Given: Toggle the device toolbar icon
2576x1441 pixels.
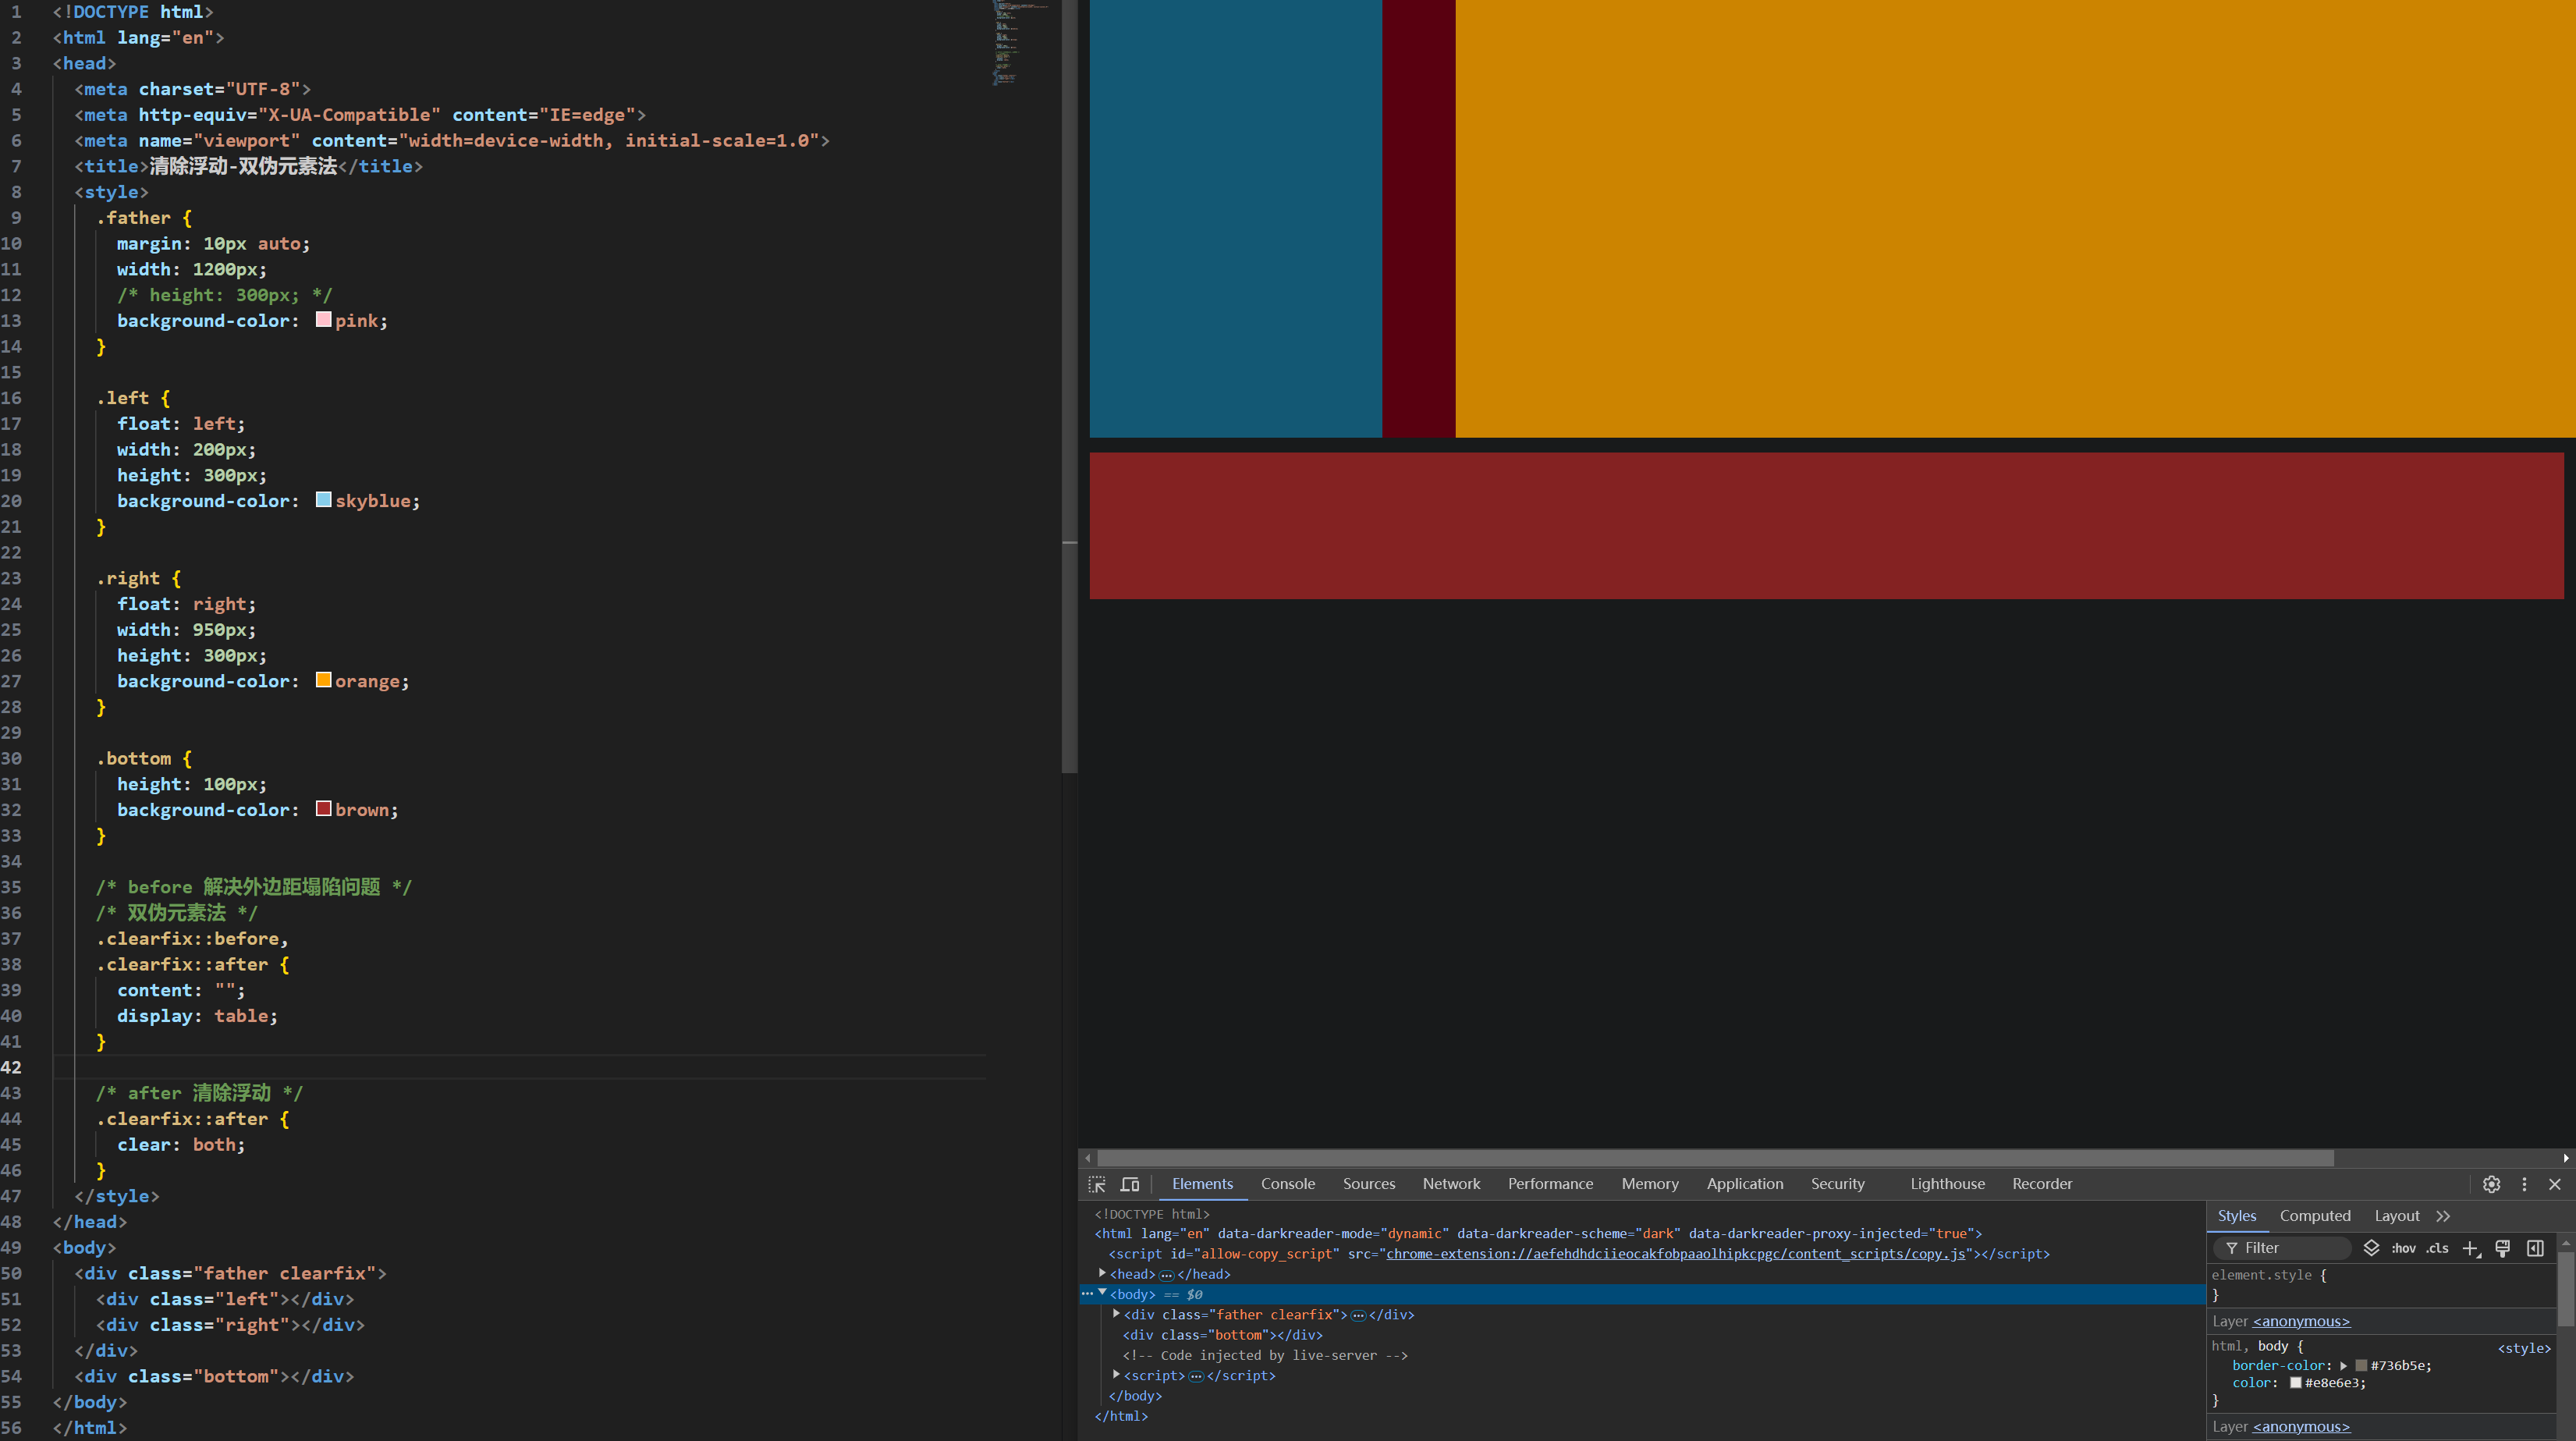Looking at the screenshot, I should click(x=1130, y=1184).
